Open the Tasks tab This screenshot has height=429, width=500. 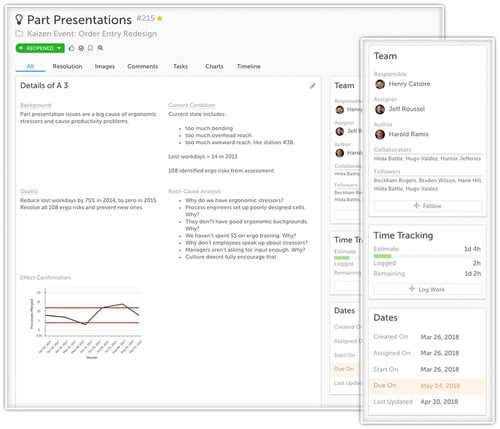tap(180, 66)
